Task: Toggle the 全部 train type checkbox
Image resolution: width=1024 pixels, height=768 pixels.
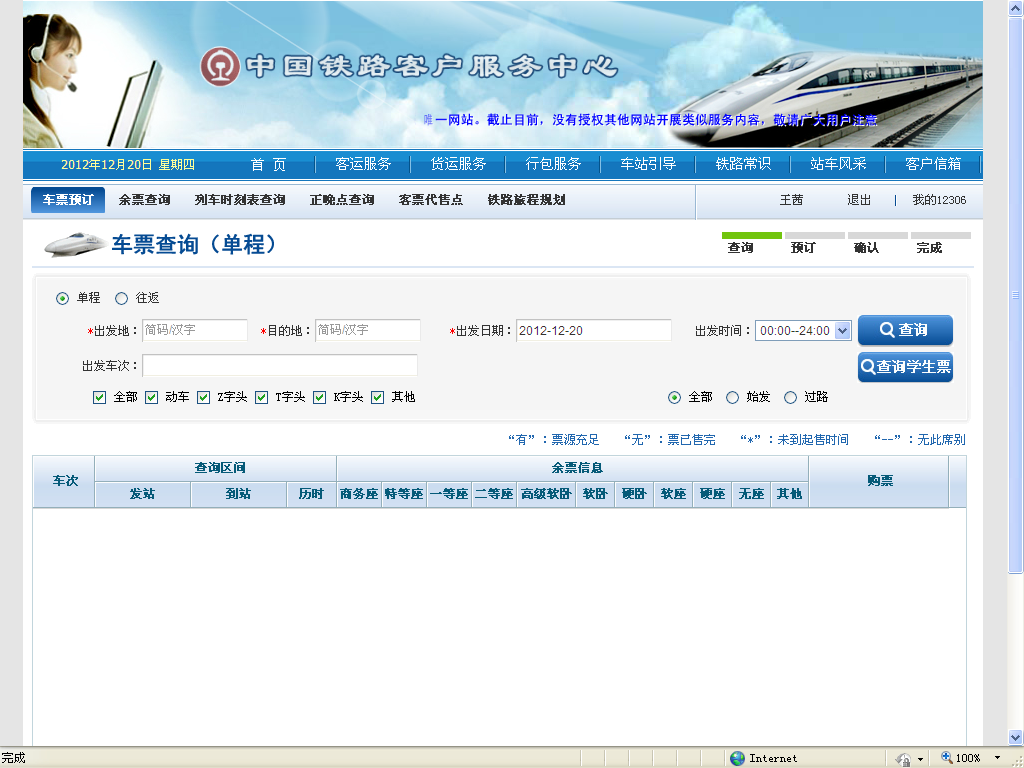Action: pos(99,397)
